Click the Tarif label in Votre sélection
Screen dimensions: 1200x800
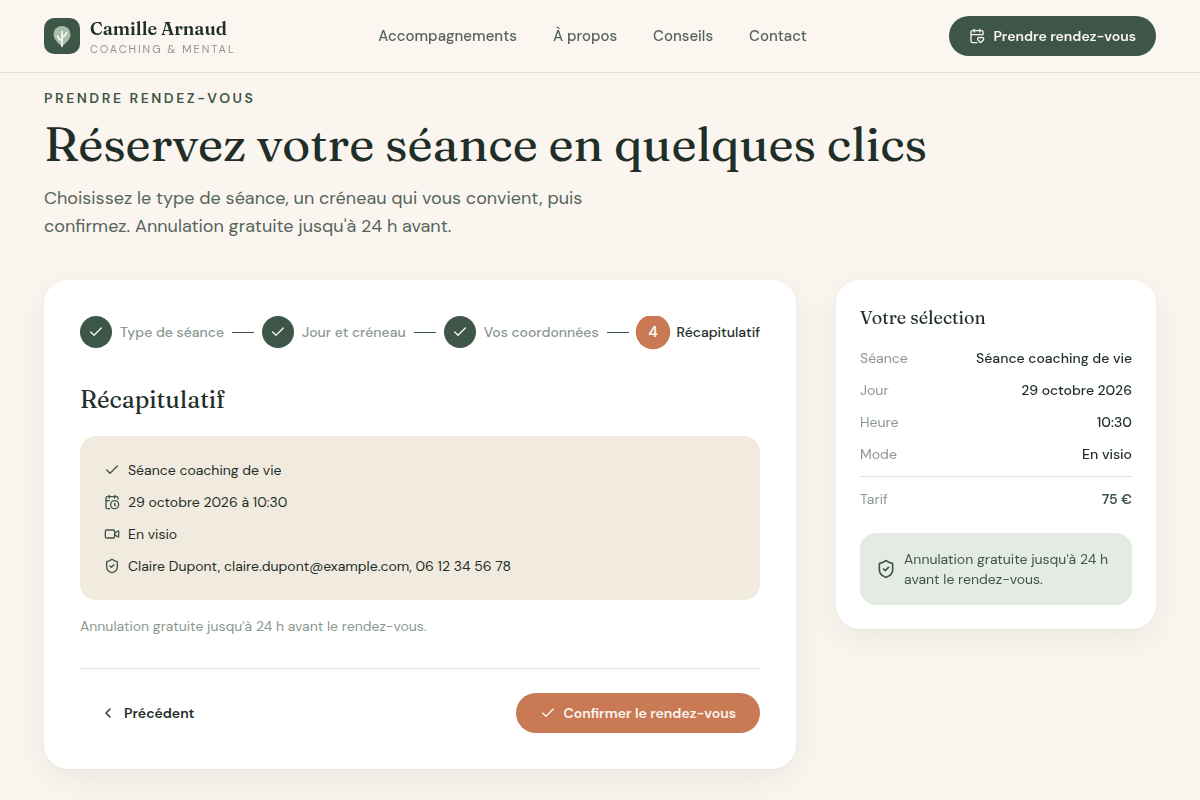tap(873, 499)
